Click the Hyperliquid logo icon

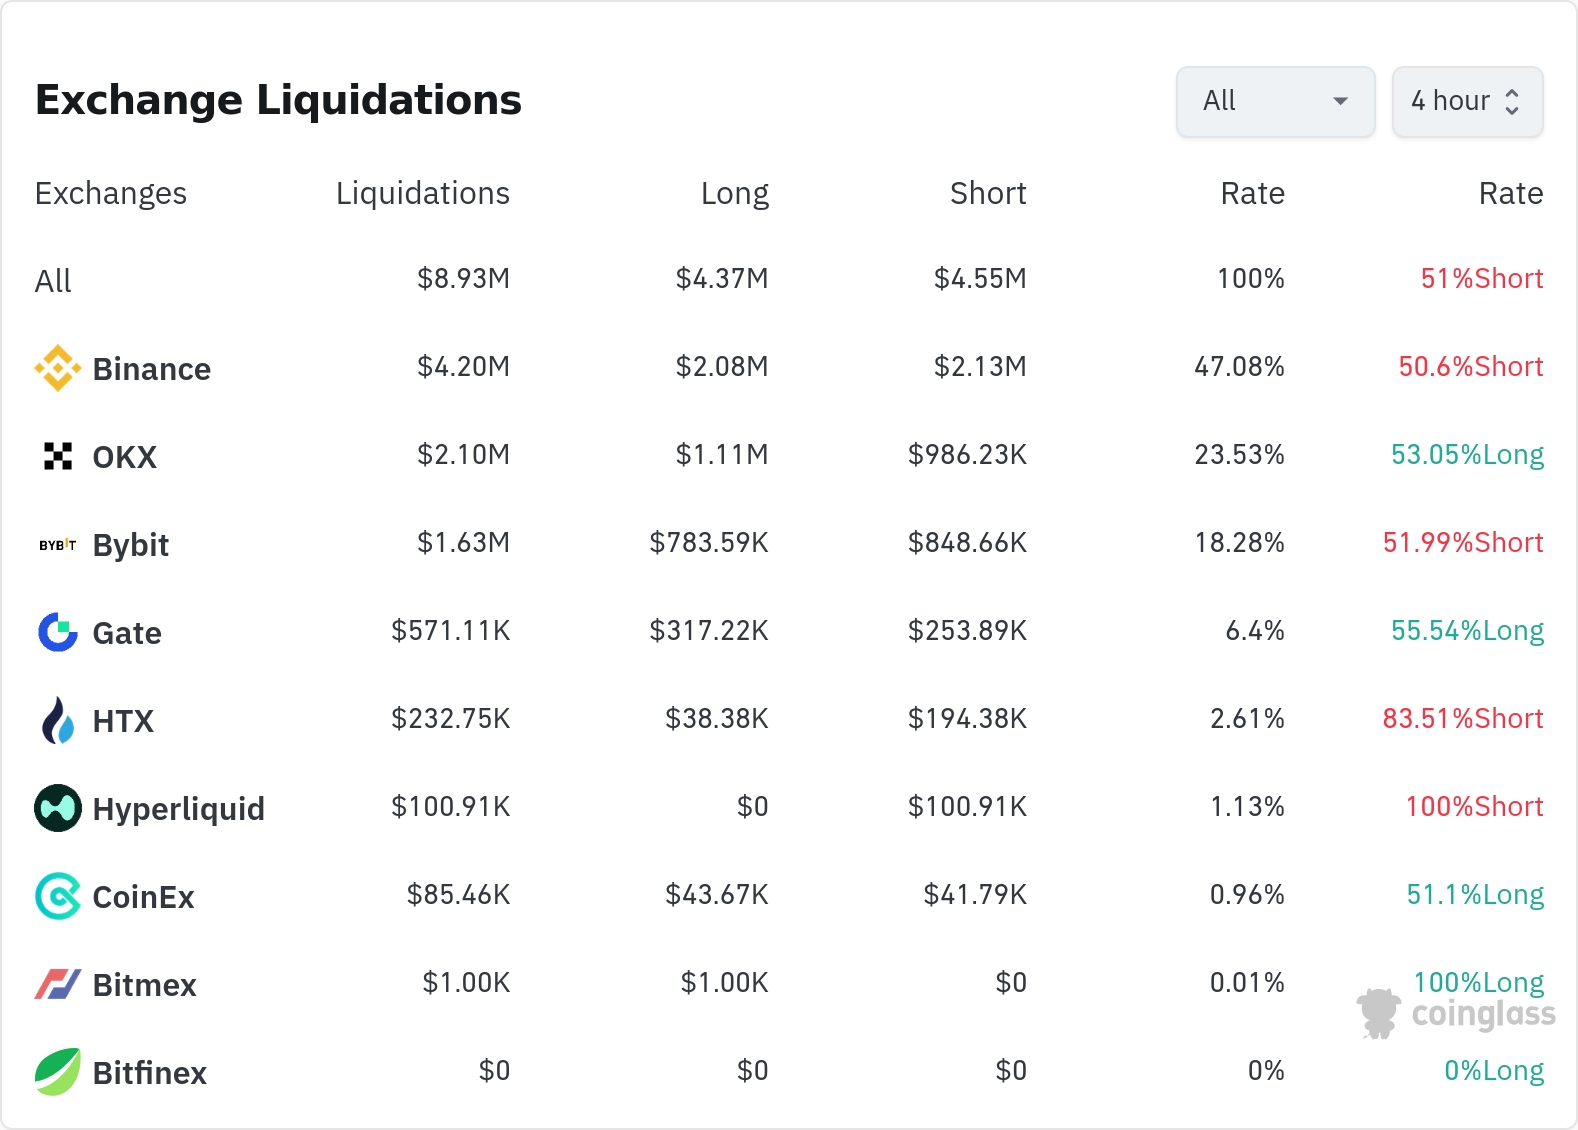58,808
